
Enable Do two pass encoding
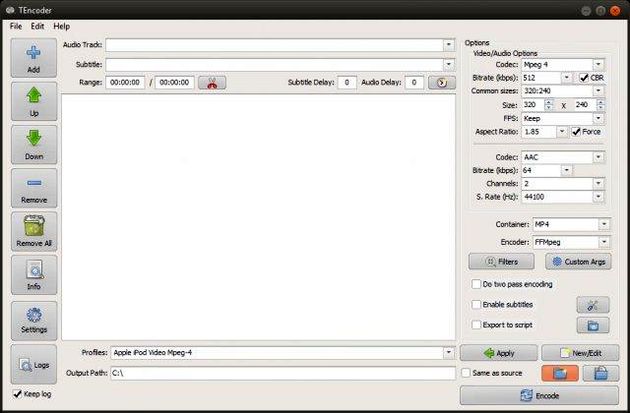pyautogui.click(x=477, y=284)
